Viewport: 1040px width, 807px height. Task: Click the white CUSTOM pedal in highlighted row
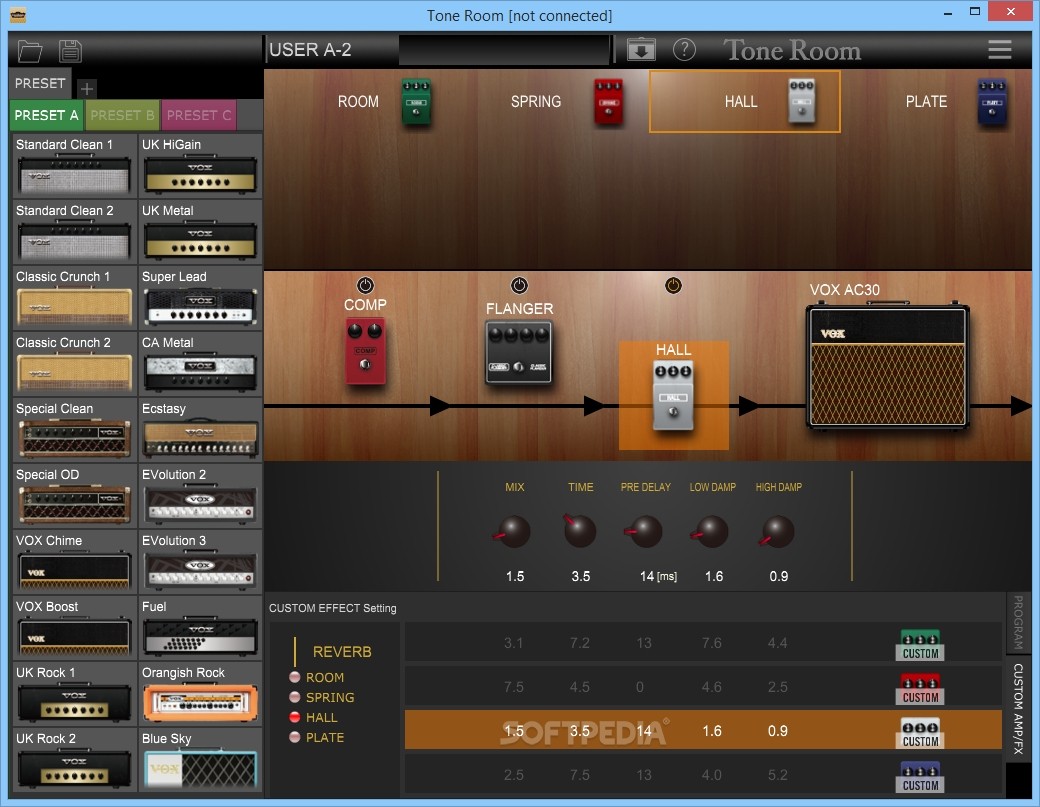point(921,733)
